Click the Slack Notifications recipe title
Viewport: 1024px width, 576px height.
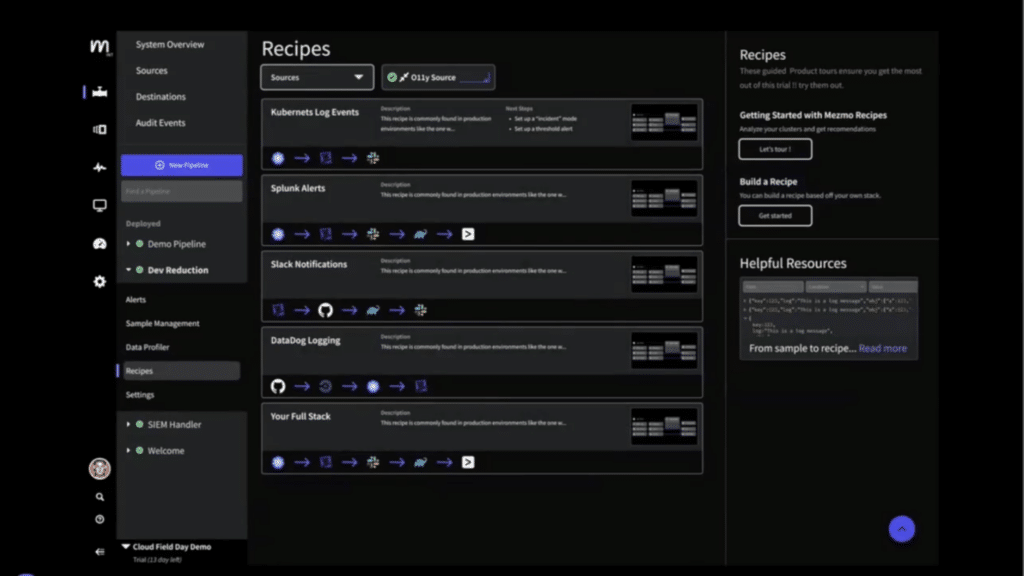(x=309, y=264)
